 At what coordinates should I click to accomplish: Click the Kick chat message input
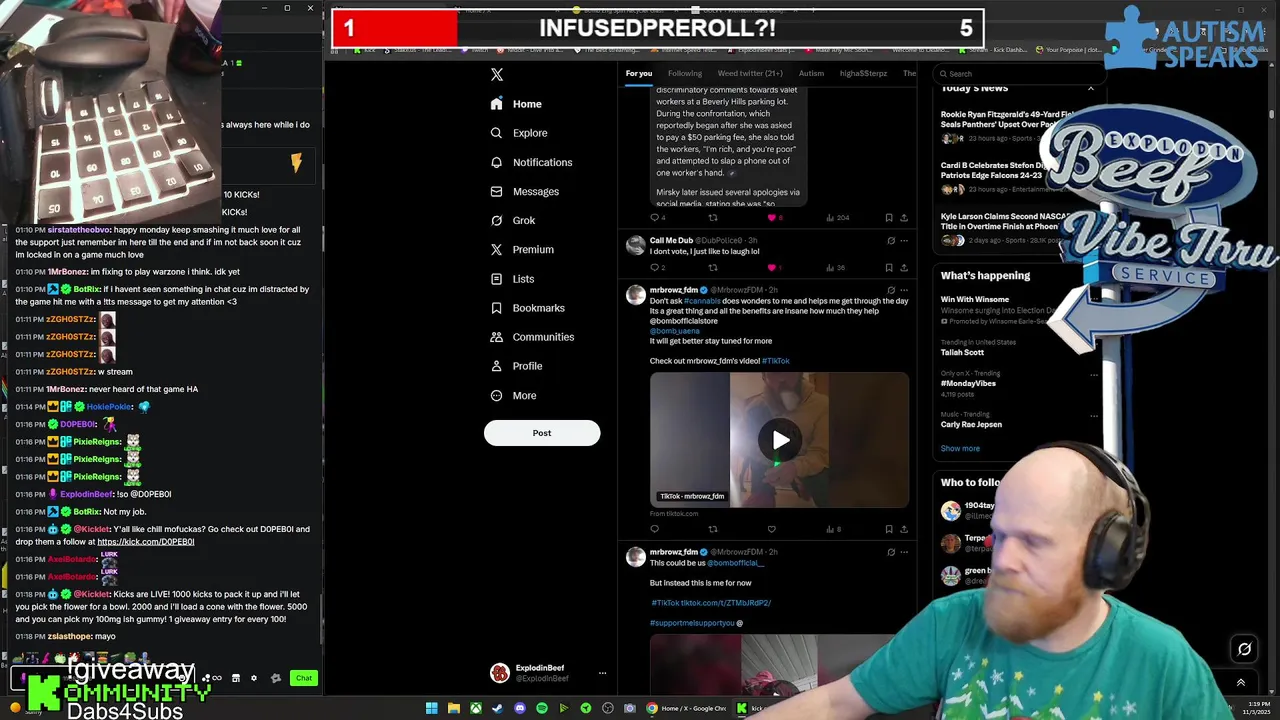(100, 678)
